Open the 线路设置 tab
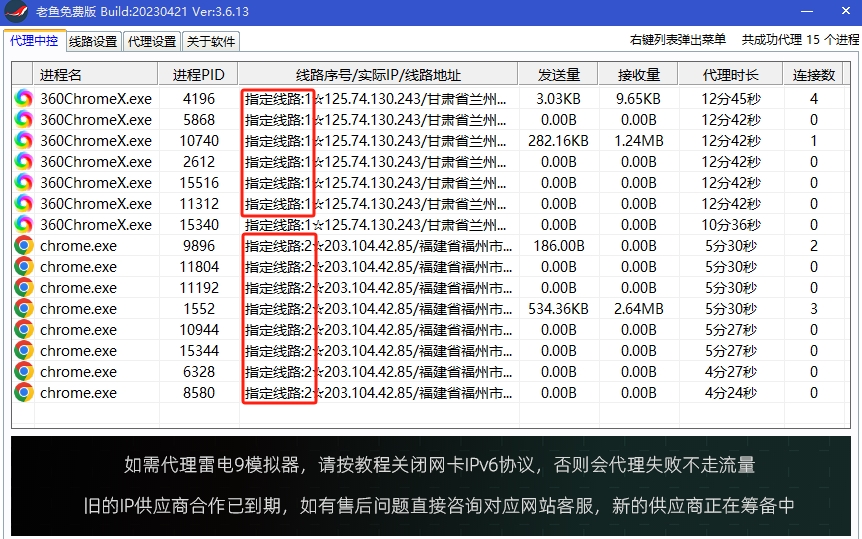862x539 pixels. tap(93, 42)
